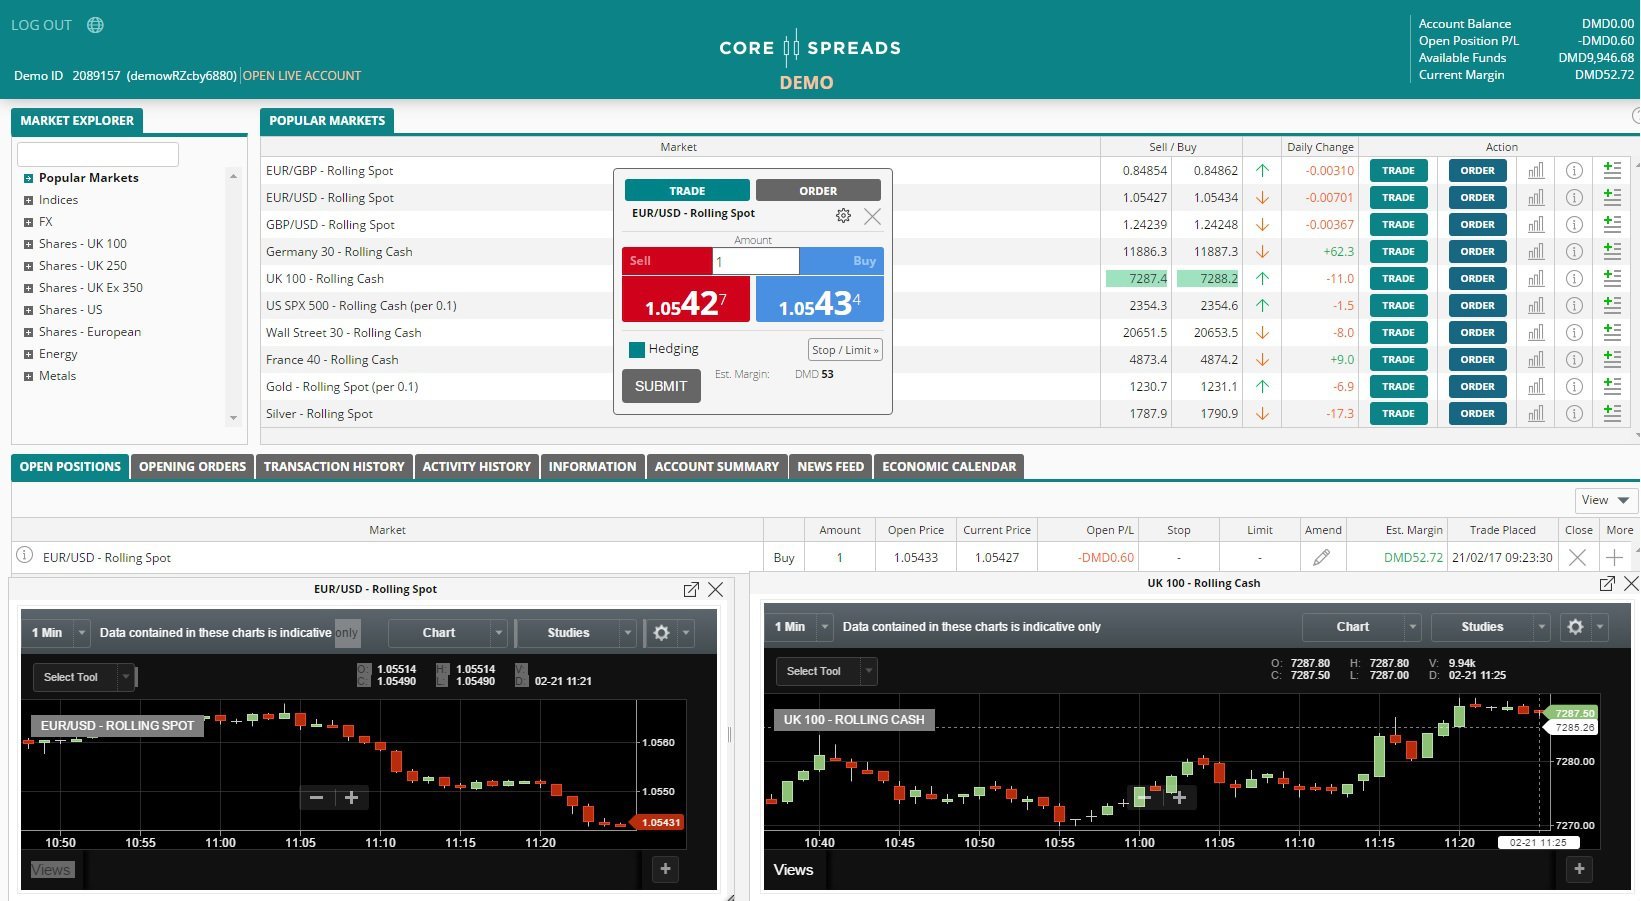Add view on UK 100 chart plus button
The height and width of the screenshot is (901, 1641).
pos(1579,869)
